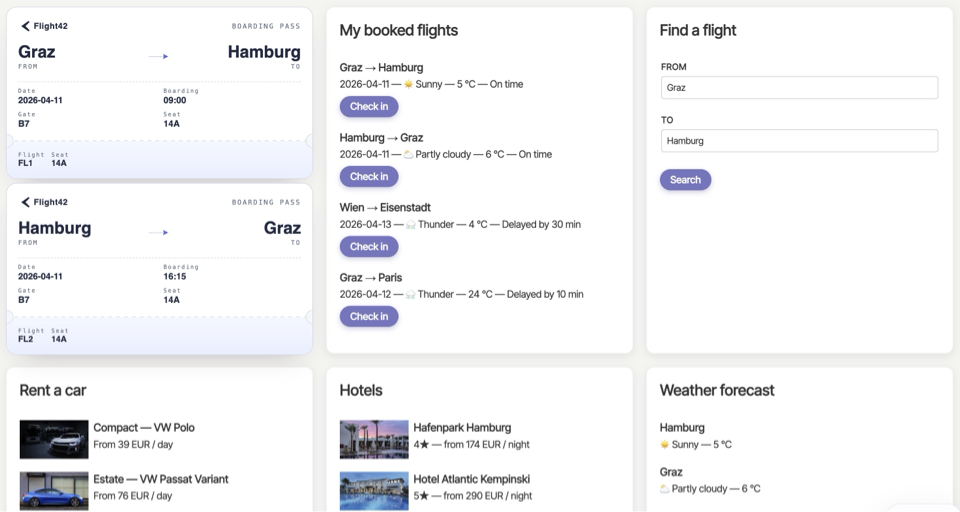
Task: Click 'Delayed by 10 min' status text
Action: [x=545, y=295]
